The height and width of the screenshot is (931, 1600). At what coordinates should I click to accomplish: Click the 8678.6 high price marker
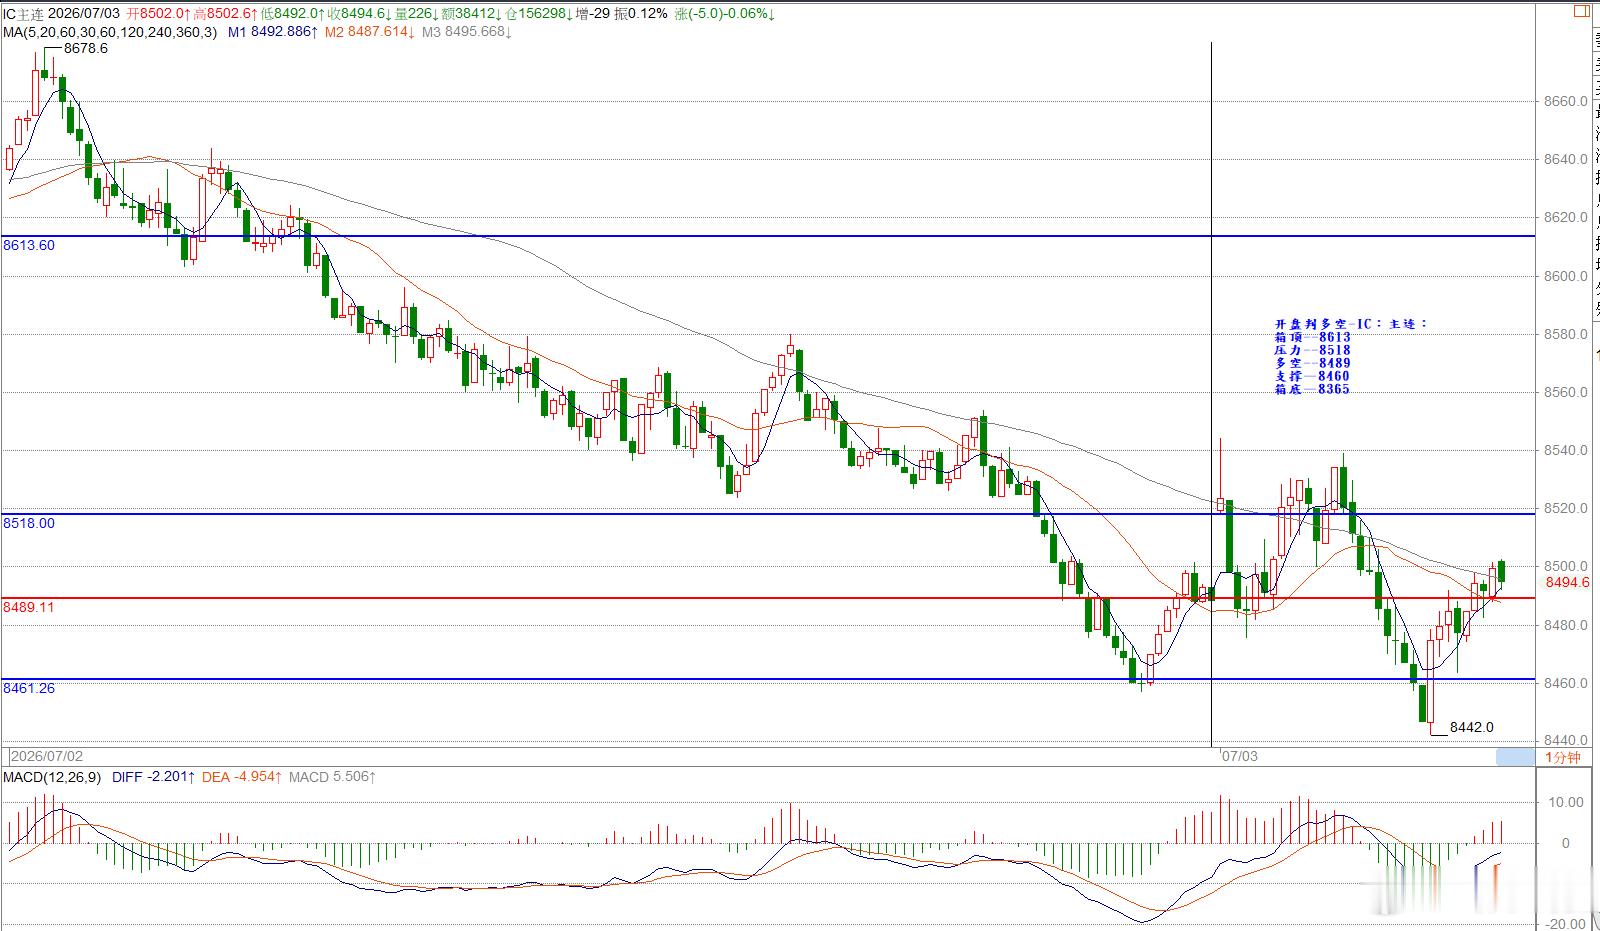tap(85, 48)
